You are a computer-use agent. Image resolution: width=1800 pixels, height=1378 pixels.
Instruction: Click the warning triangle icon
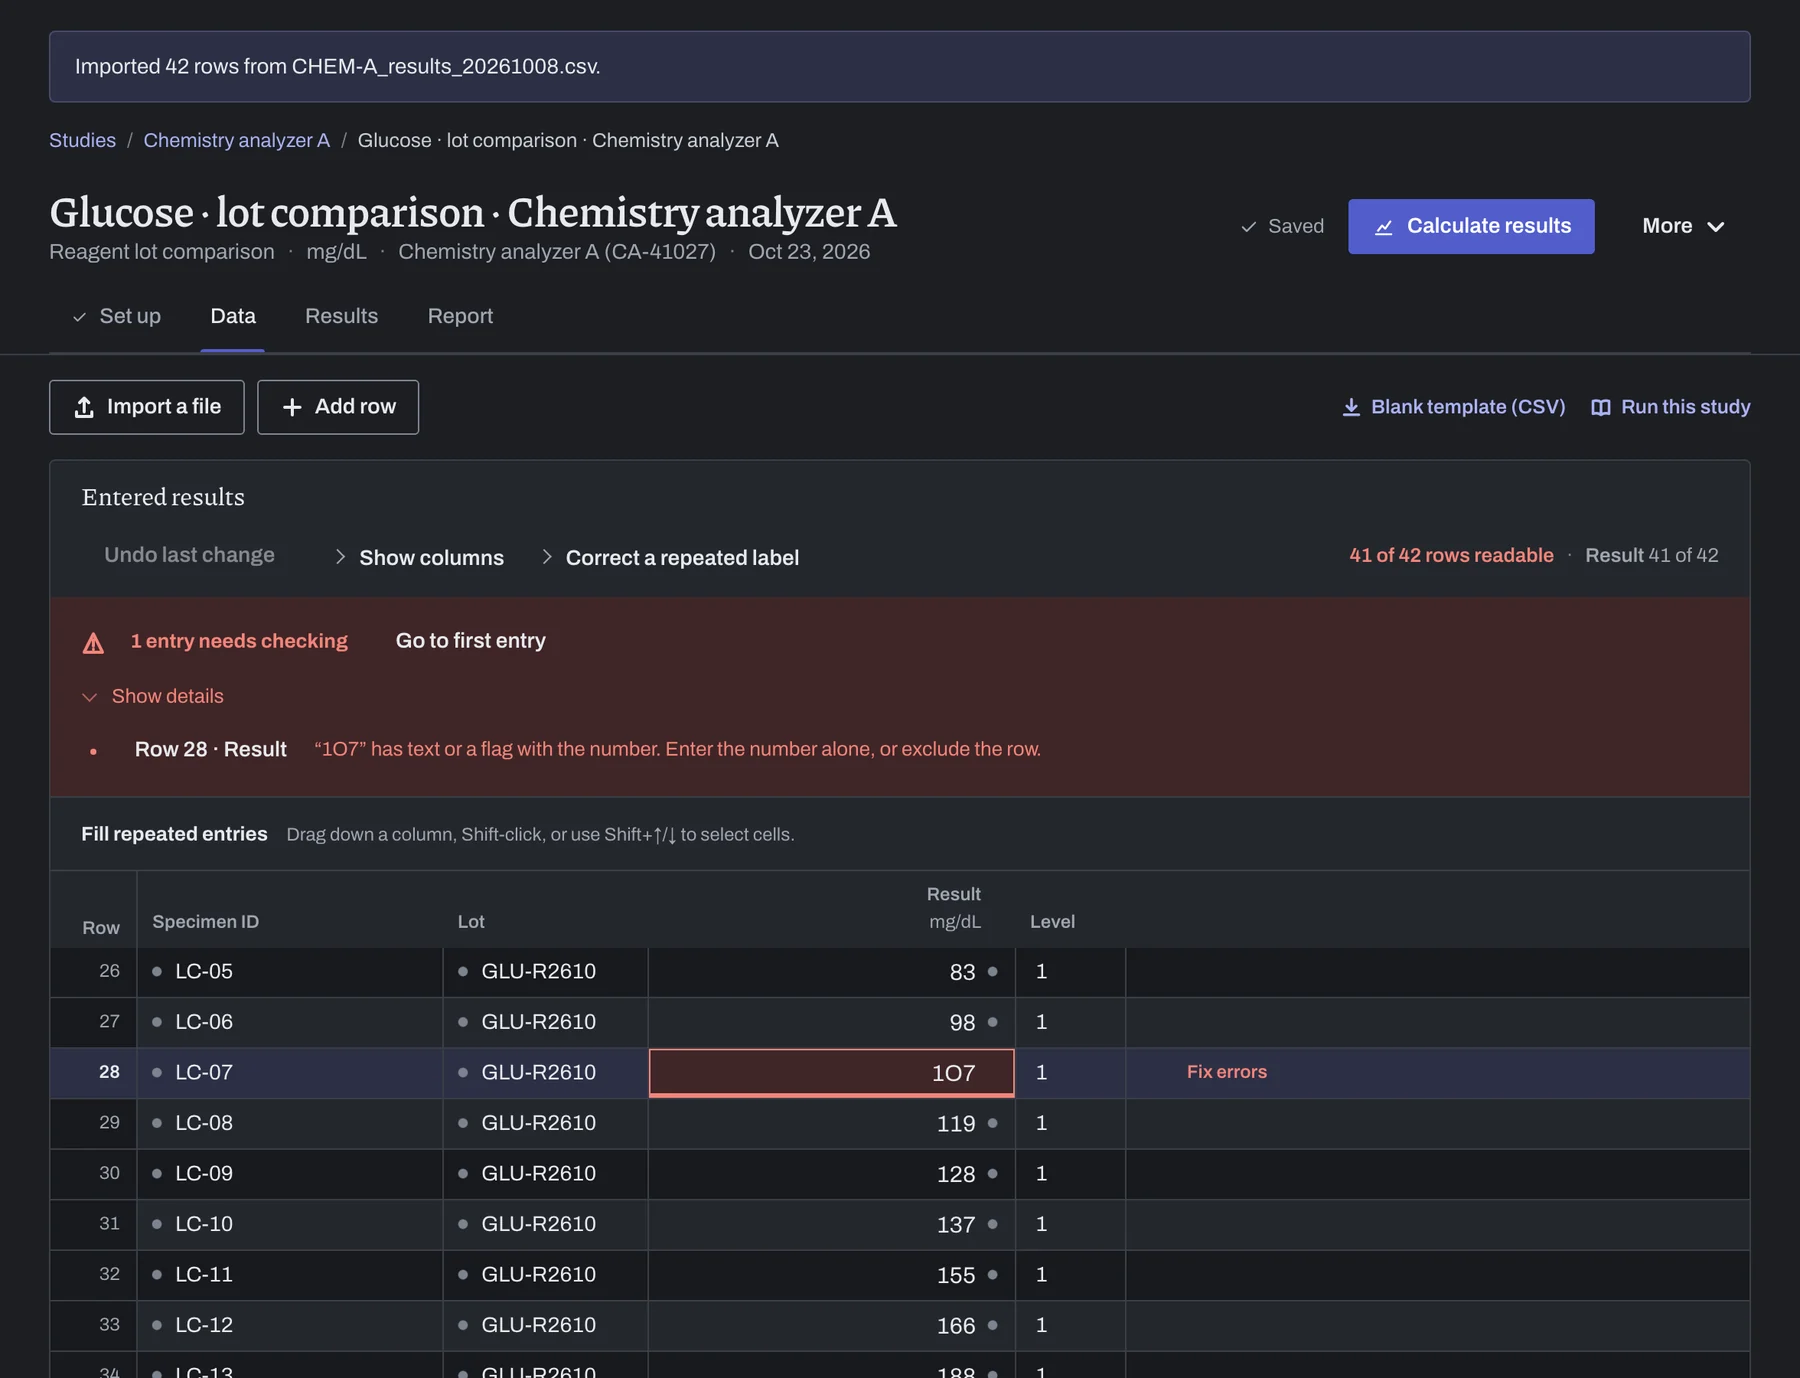[93, 642]
